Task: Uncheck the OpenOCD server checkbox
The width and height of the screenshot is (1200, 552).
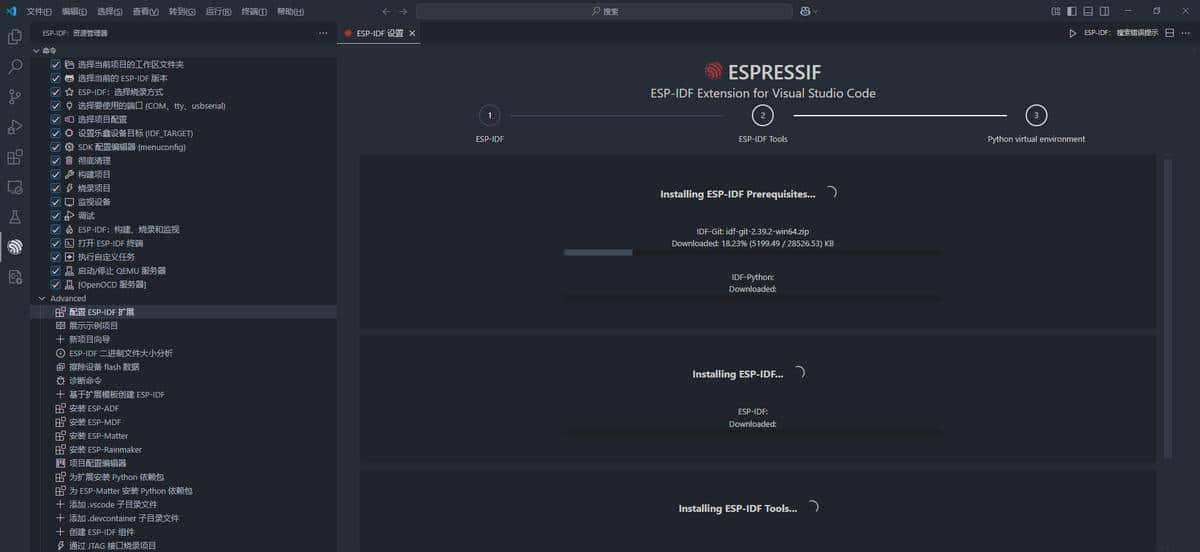Action: tap(56, 285)
